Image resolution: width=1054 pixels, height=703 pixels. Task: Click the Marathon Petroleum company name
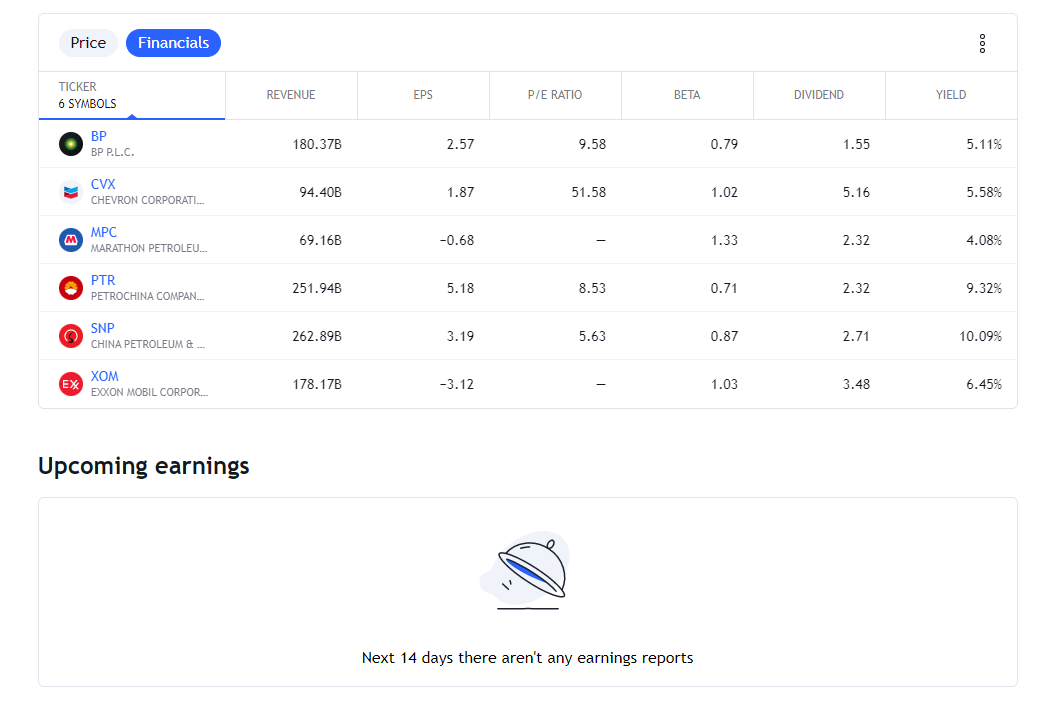coord(149,249)
